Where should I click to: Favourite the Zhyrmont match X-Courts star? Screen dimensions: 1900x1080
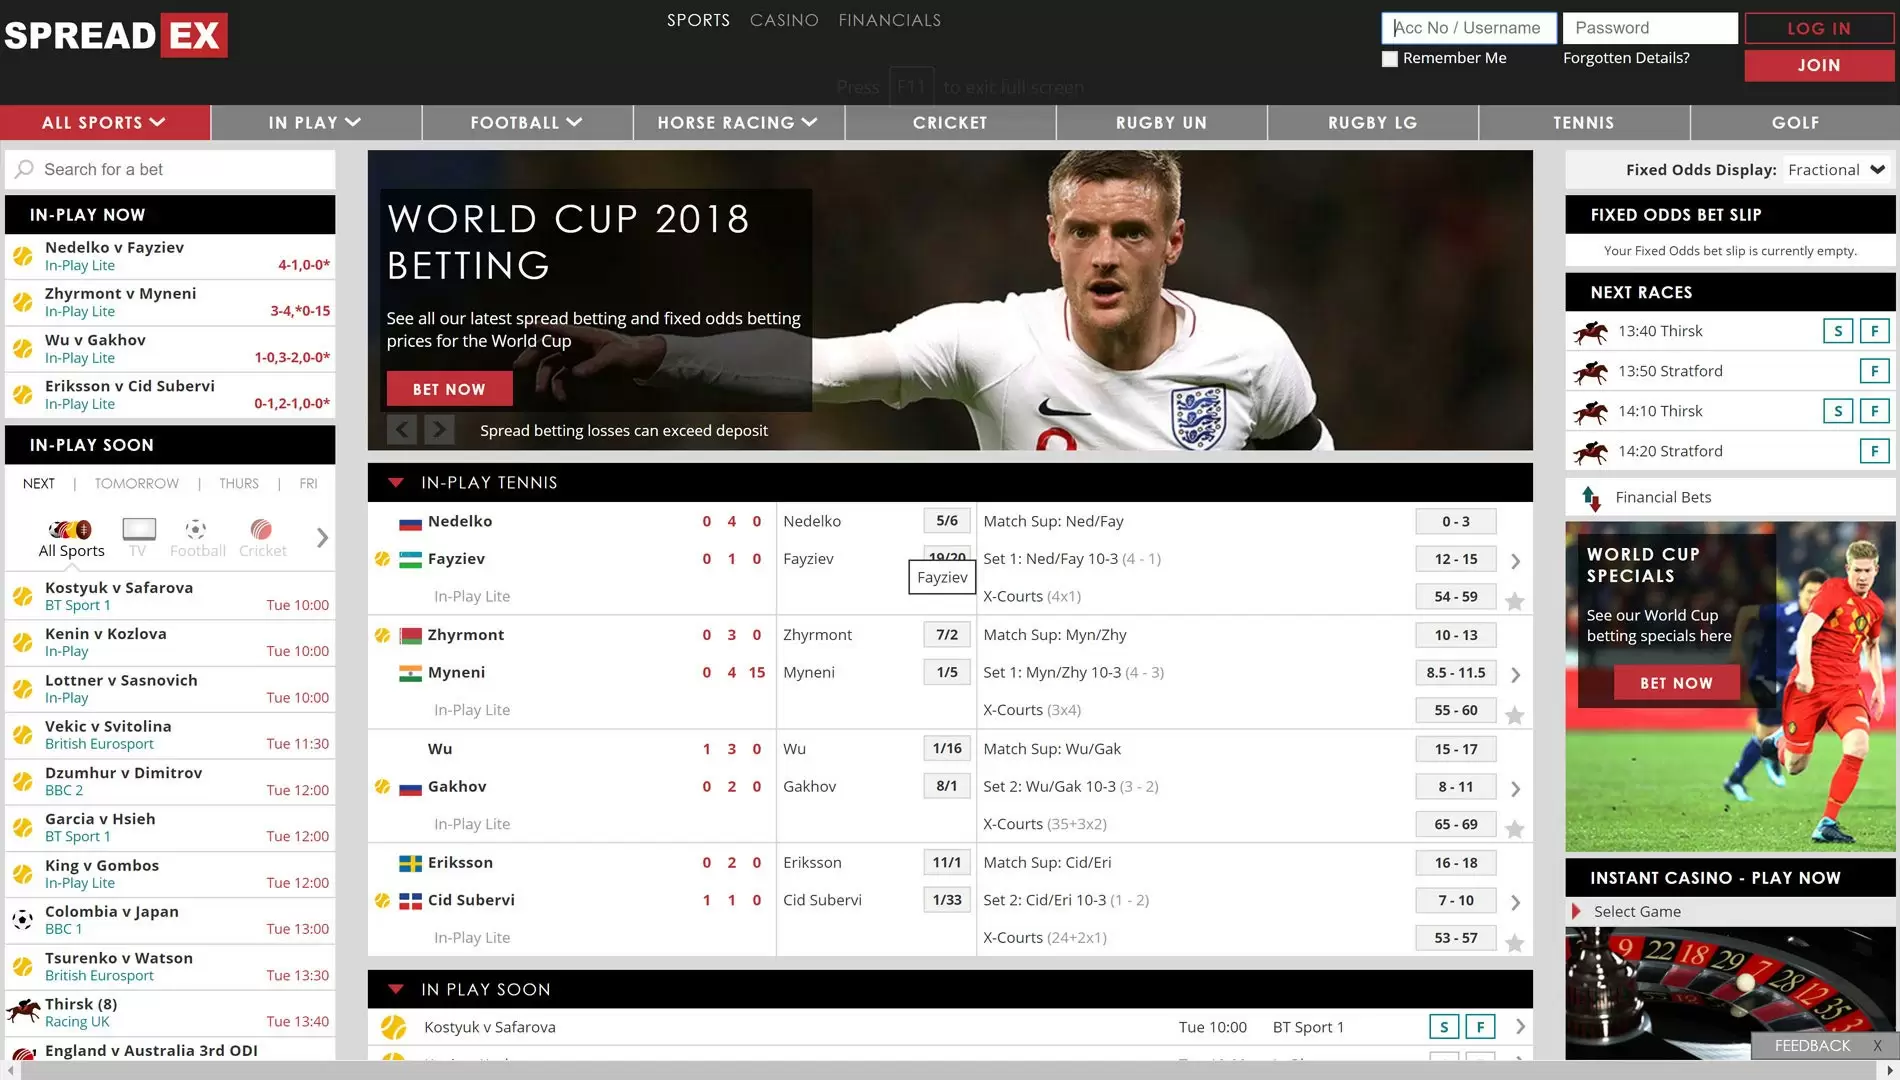[1515, 715]
